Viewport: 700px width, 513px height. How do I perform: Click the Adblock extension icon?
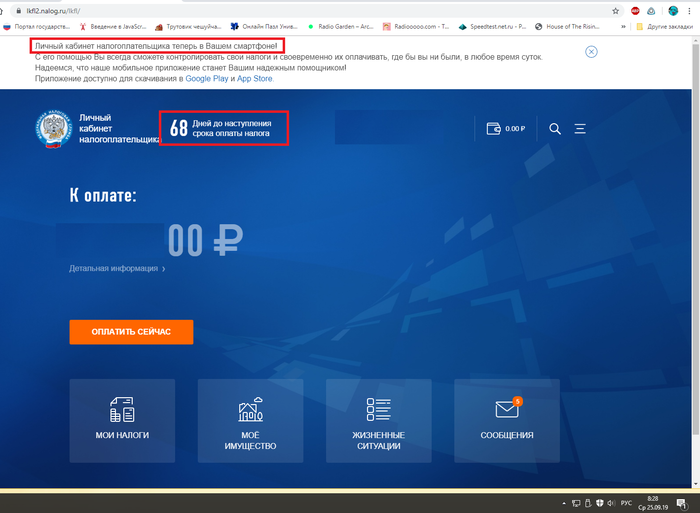(x=635, y=11)
